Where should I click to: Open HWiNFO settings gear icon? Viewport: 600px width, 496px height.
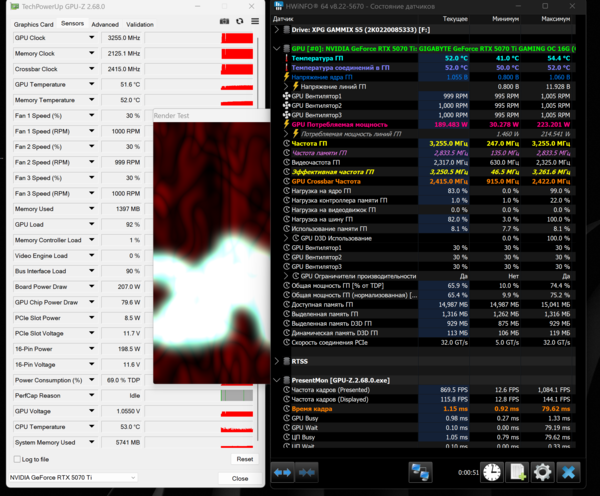click(x=542, y=472)
